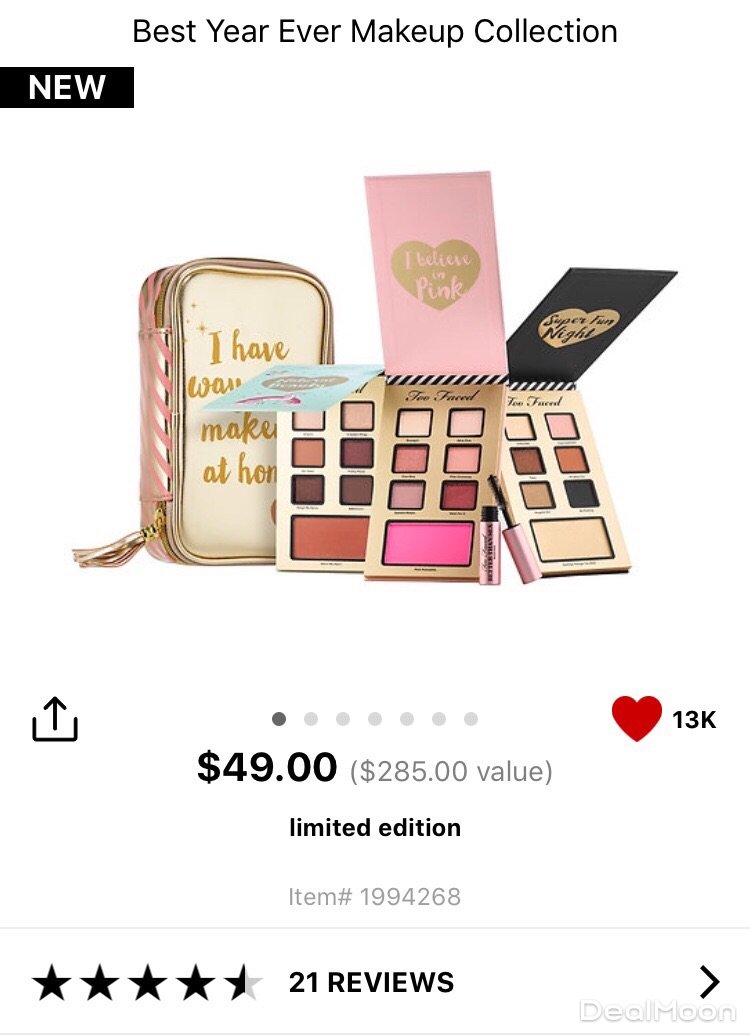Open the 21 REVIEWS link
The image size is (750, 1035).
pos(371,982)
